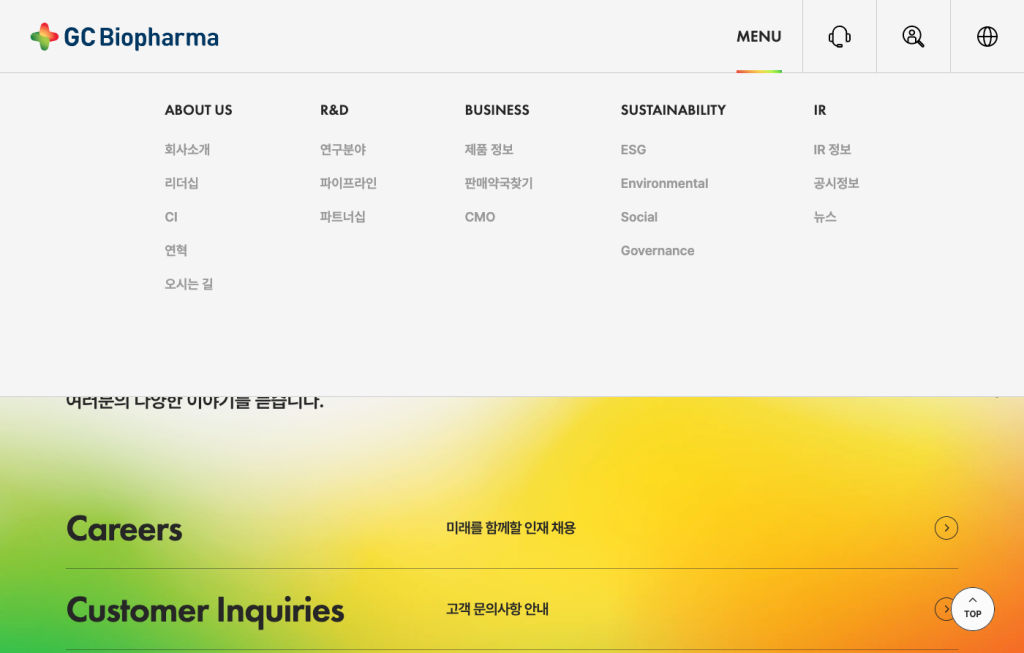The width and height of the screenshot is (1024, 653).
Task: Toggle the MENU button in header
Action: 758,37
